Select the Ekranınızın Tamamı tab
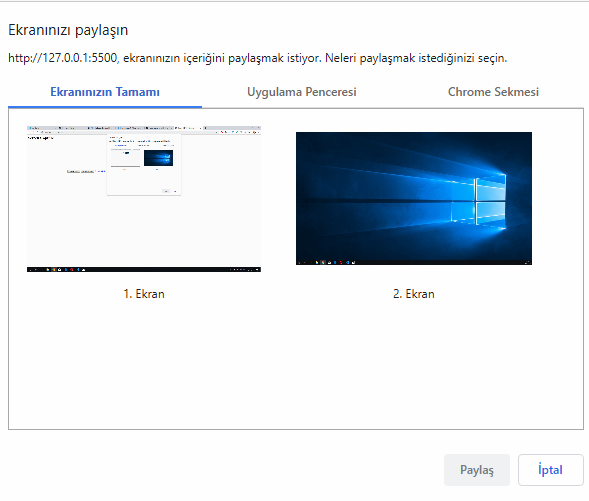589x501 pixels. click(105, 92)
